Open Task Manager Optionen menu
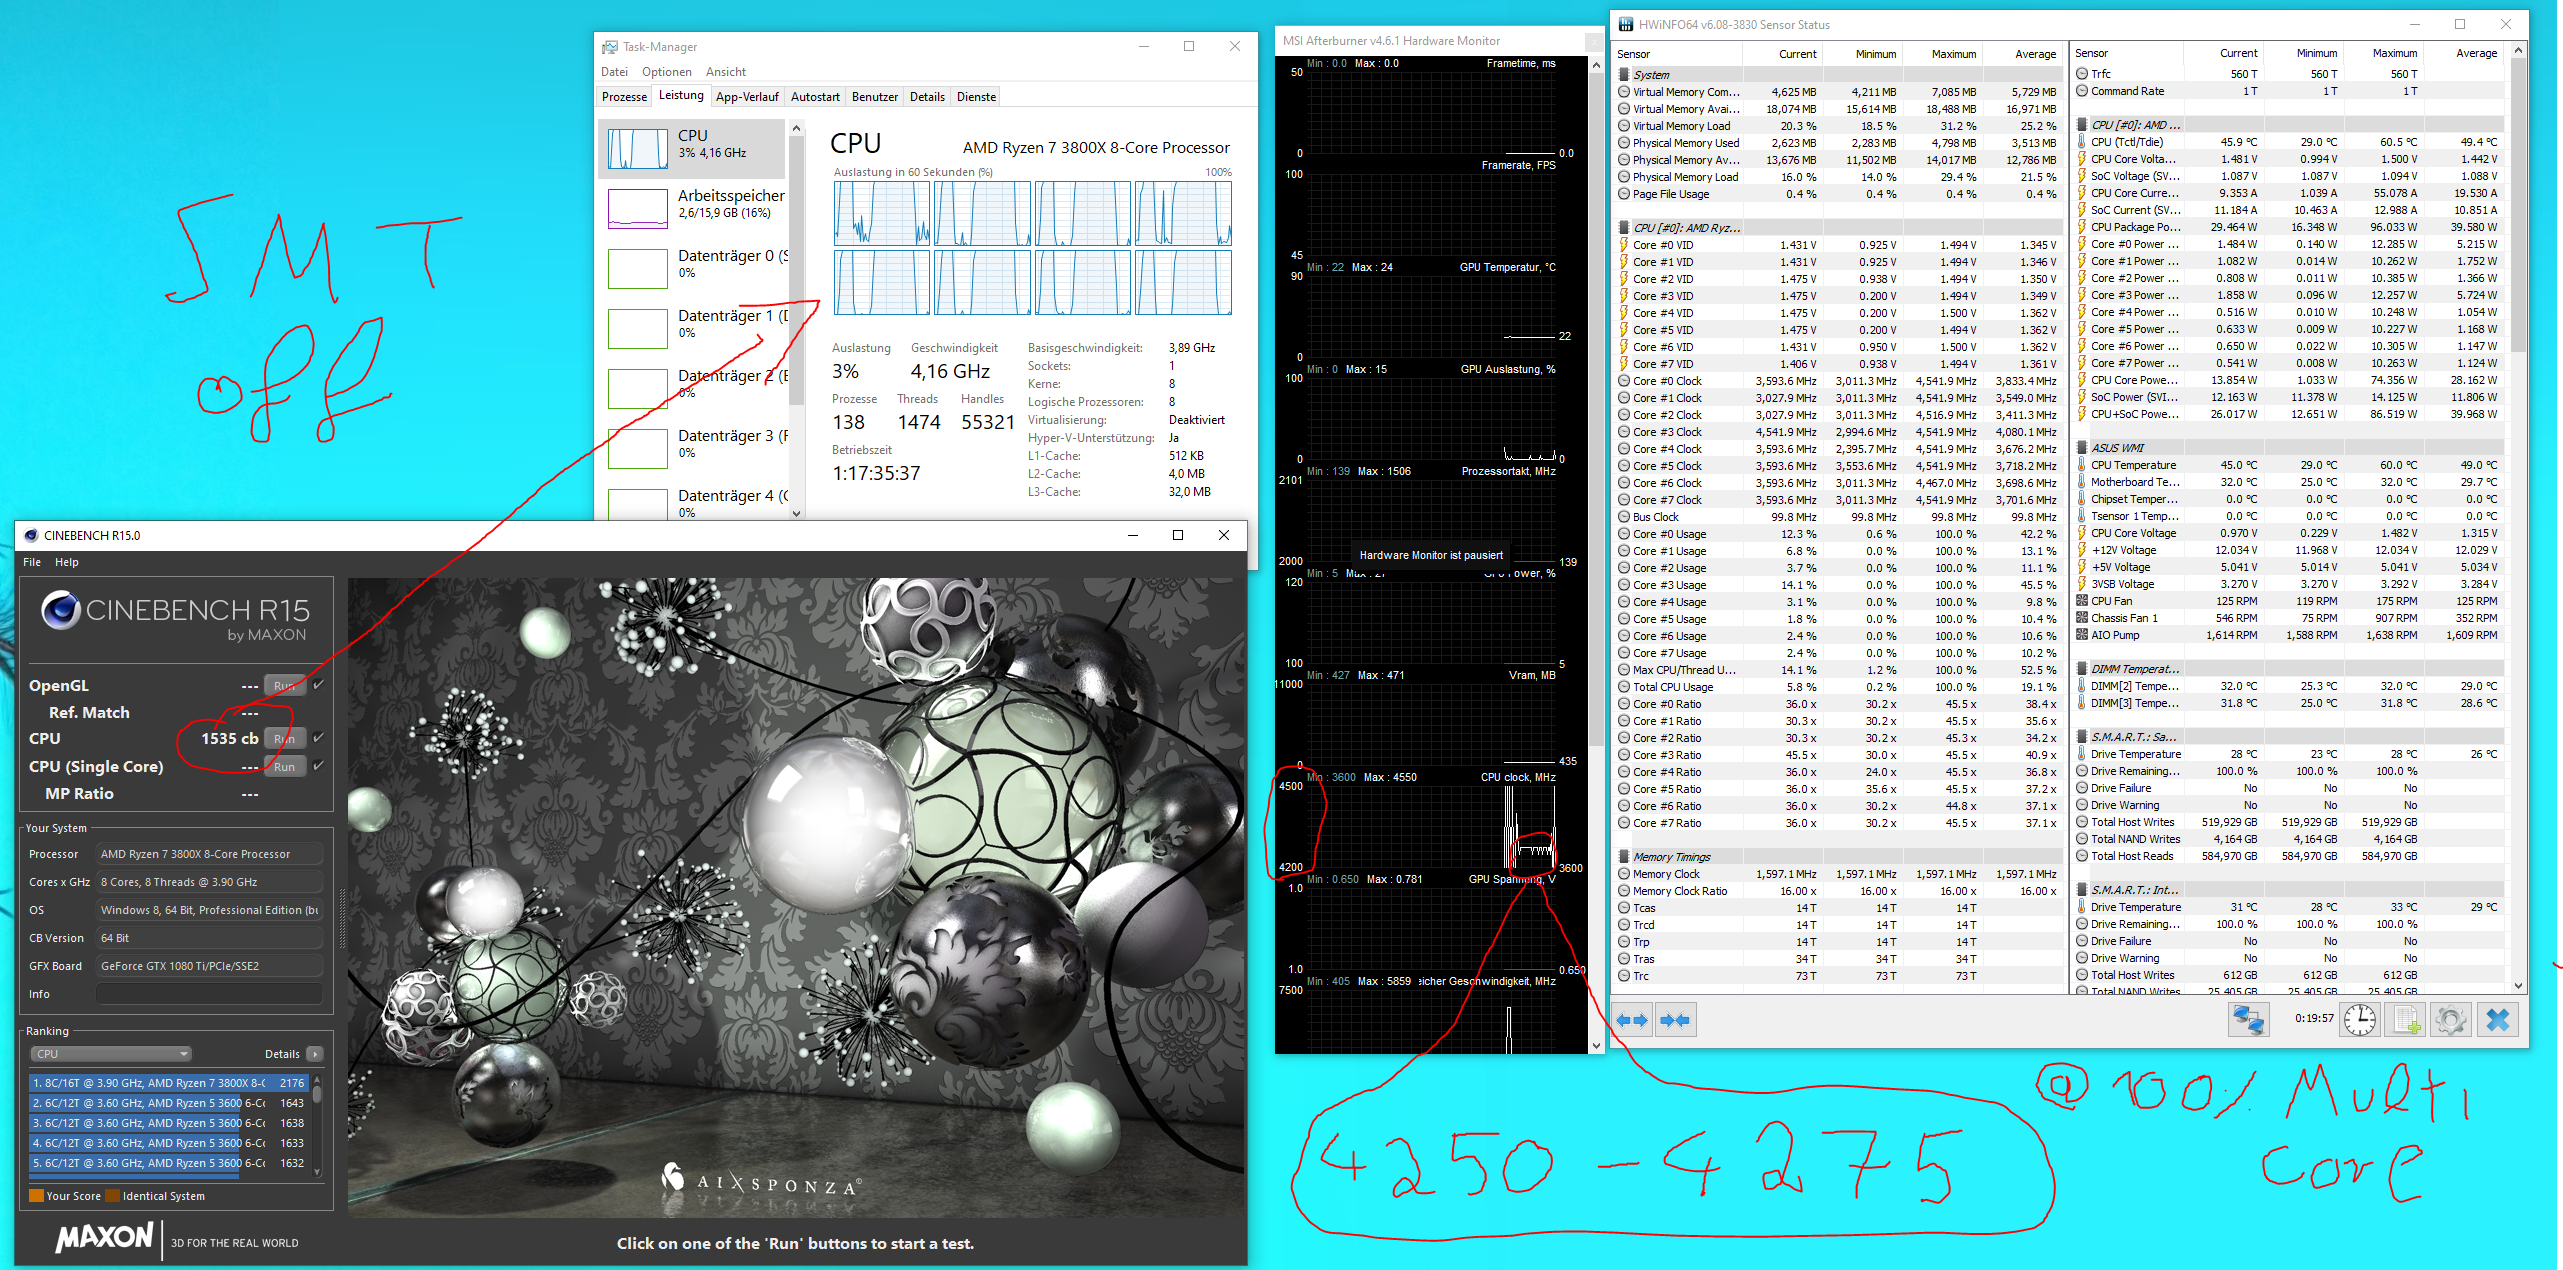The width and height of the screenshot is (2563, 1270). pos(666,72)
